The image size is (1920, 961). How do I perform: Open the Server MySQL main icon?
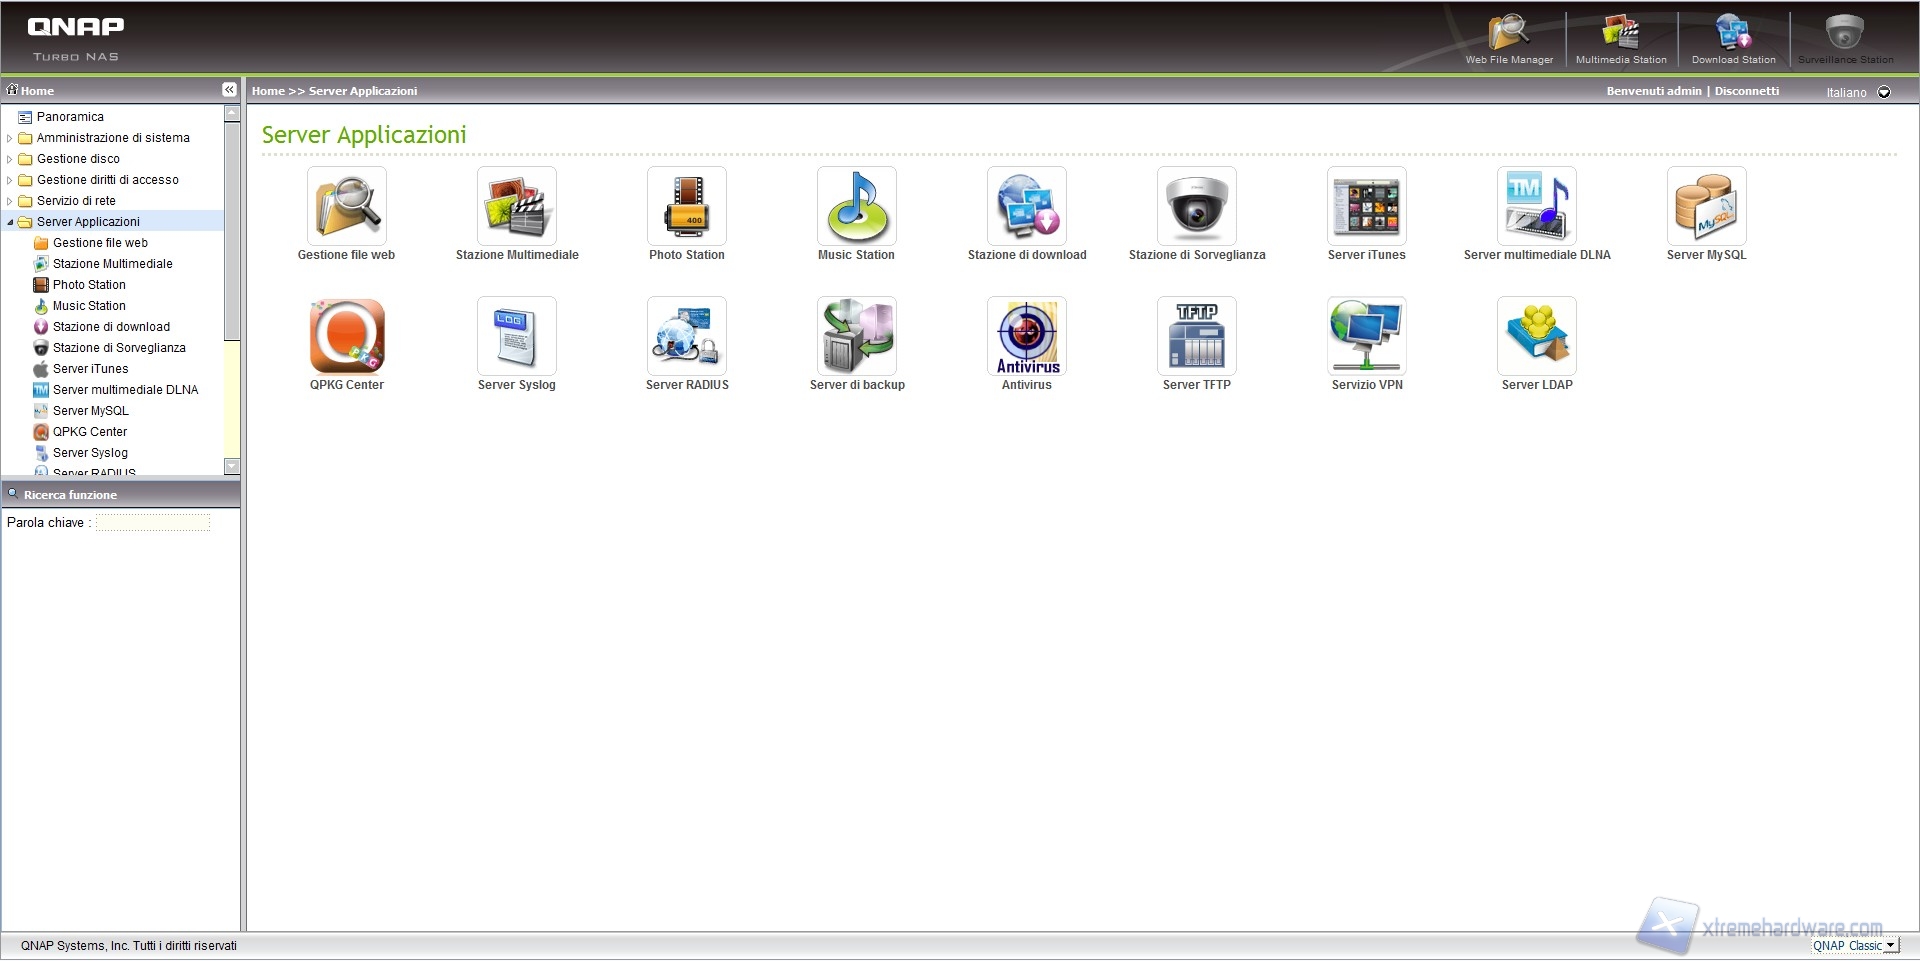(x=1706, y=207)
